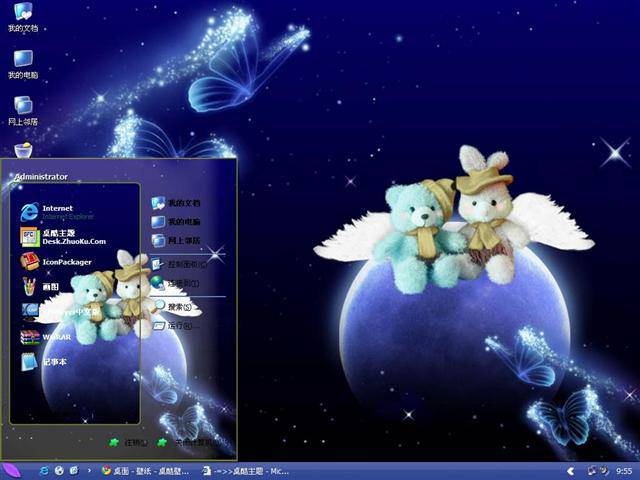Screen dimensions: 640x480
Task: Launch IconPackager from the start menu
Action: (x=56, y=262)
